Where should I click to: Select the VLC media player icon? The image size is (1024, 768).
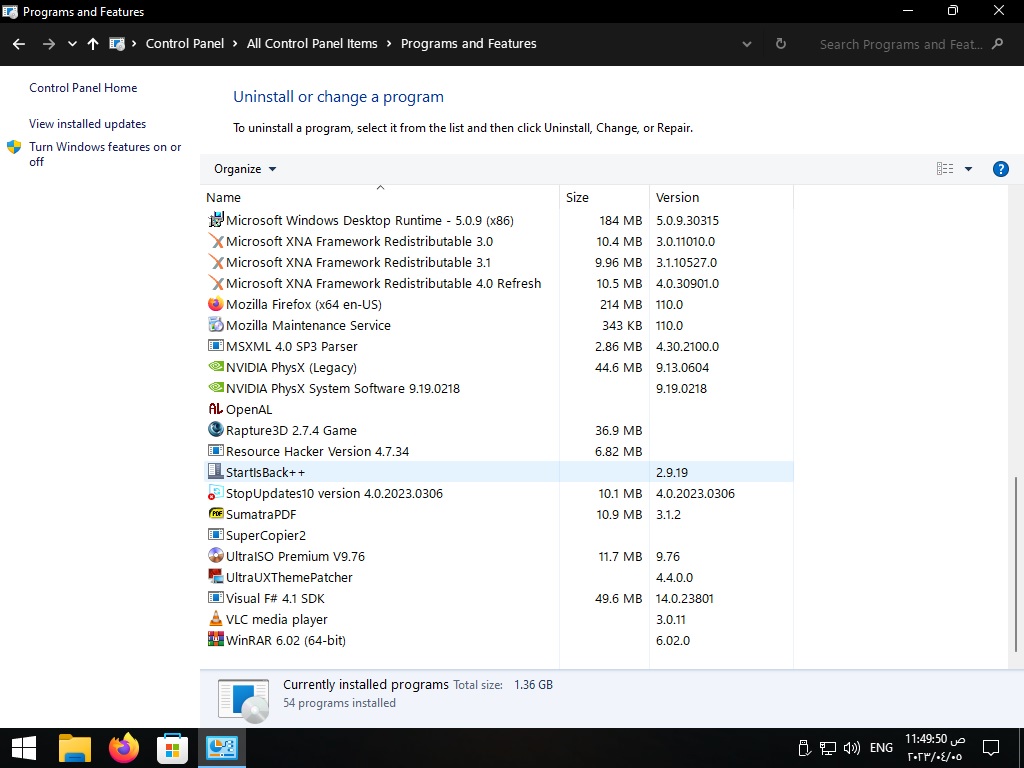[x=216, y=618]
